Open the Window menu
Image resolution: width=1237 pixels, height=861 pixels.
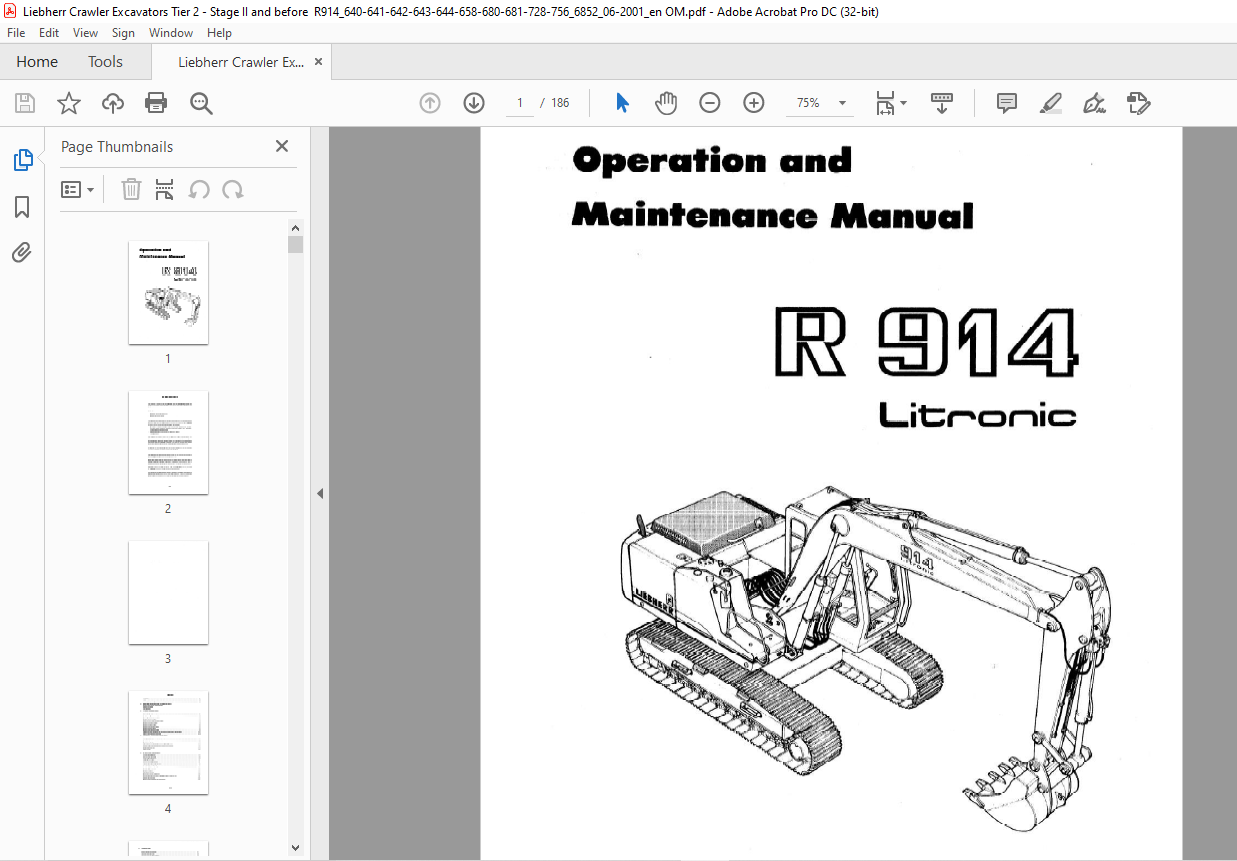coord(171,33)
